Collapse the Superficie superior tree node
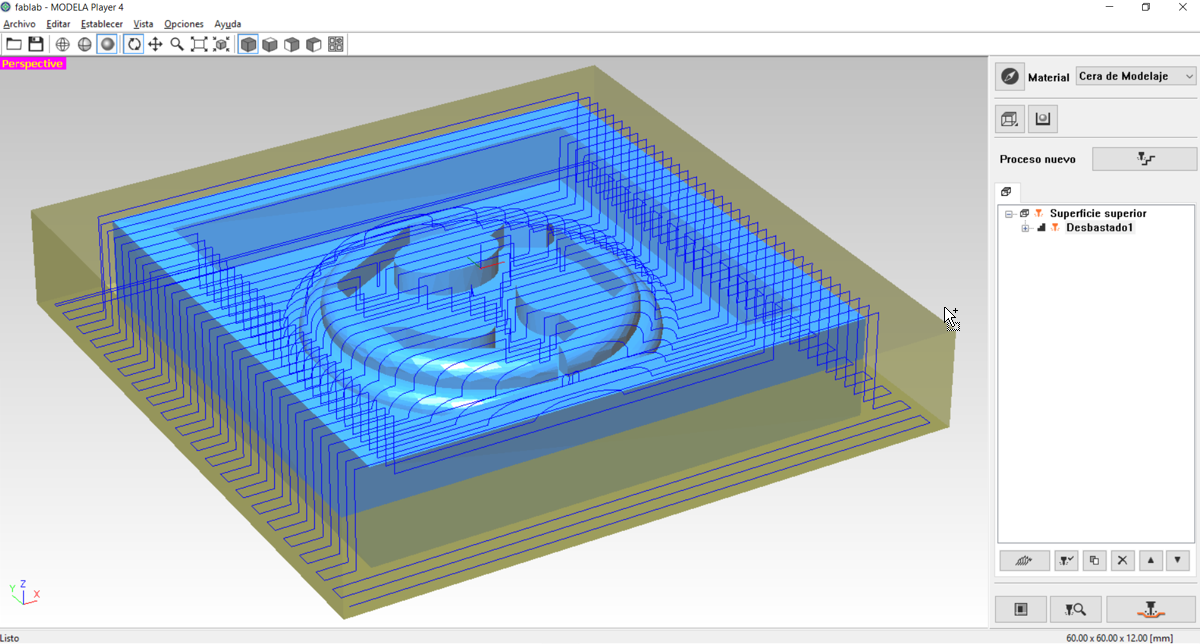The image size is (1200, 644). tap(1010, 214)
